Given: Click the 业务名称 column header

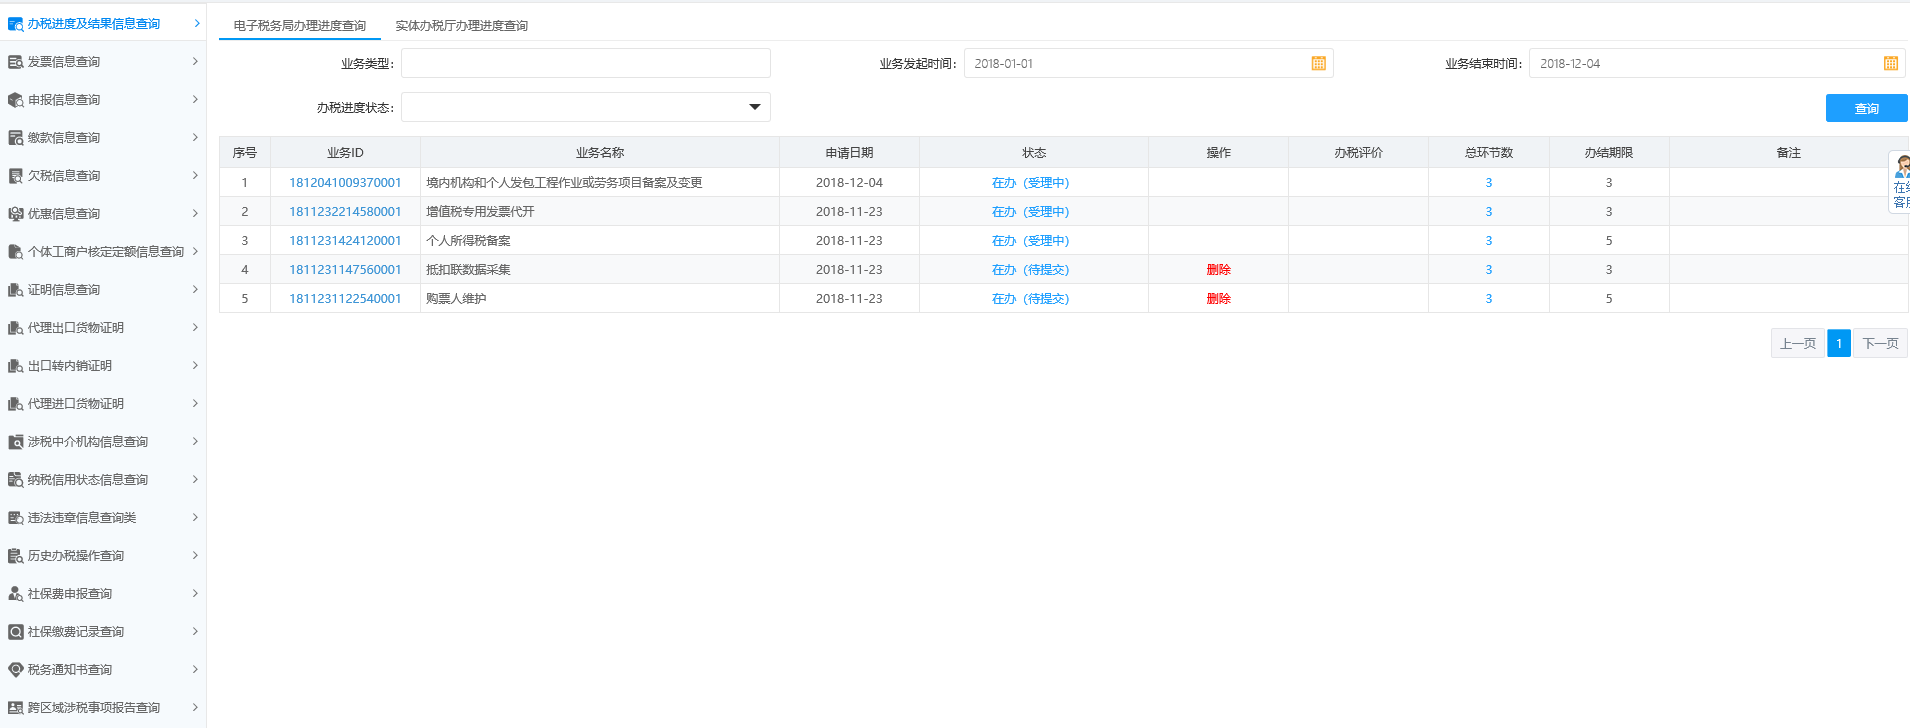Looking at the screenshot, I should tap(600, 153).
